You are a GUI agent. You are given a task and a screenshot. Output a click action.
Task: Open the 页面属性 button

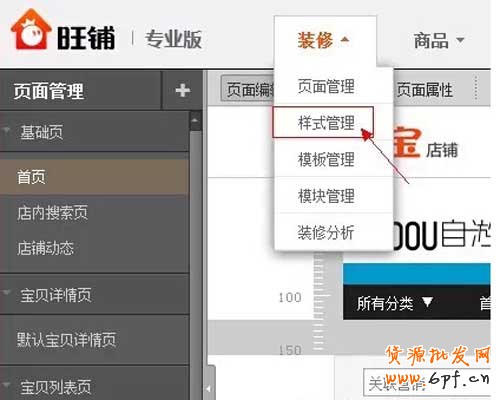coord(425,90)
